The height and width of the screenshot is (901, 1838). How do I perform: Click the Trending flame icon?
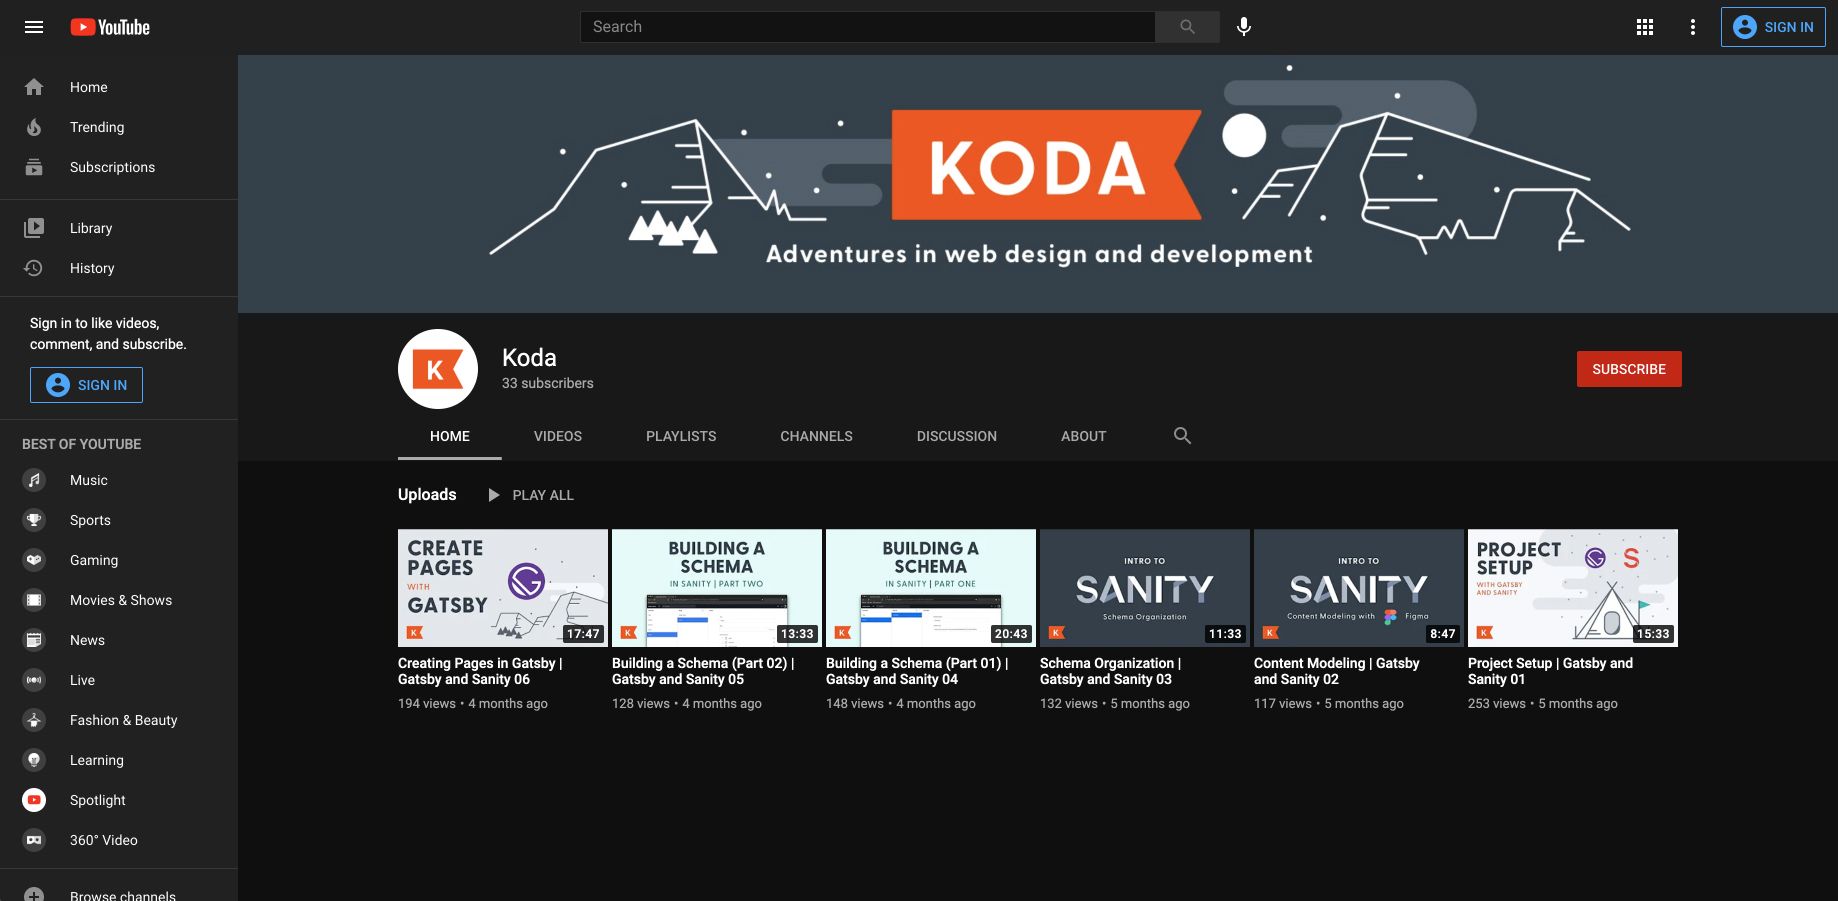pos(34,127)
